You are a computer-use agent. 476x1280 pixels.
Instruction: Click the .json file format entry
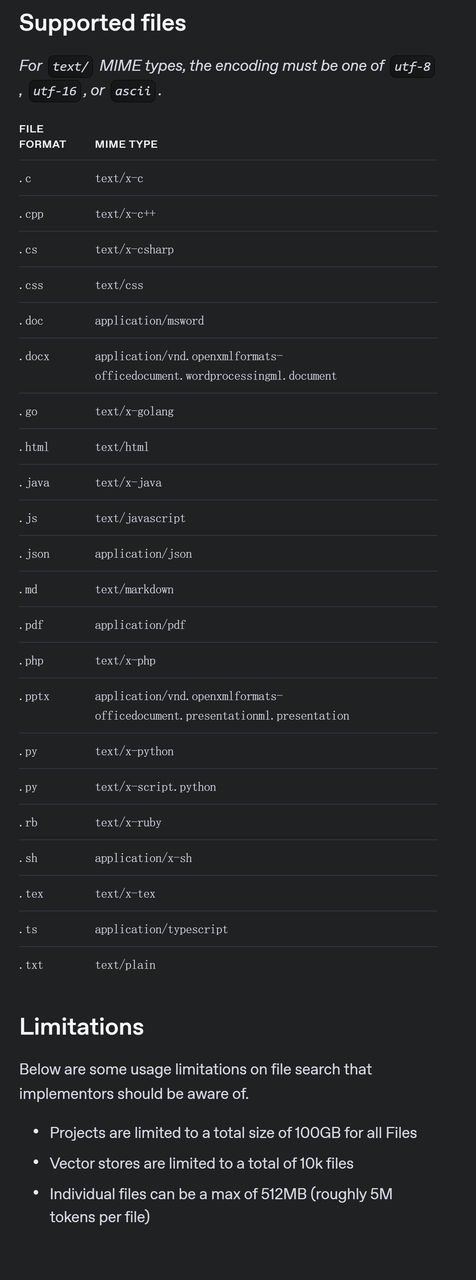34,554
